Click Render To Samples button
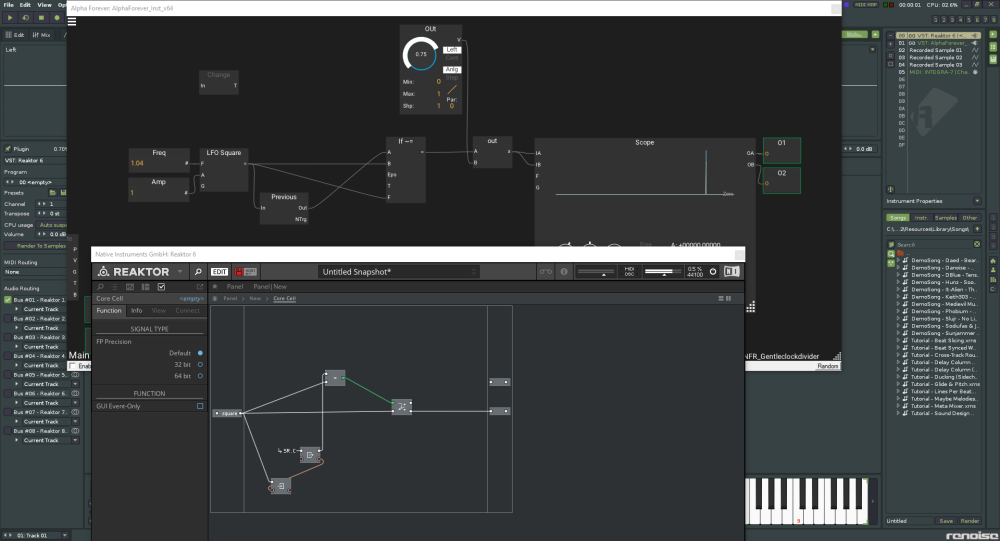 pyautogui.click(x=36, y=246)
